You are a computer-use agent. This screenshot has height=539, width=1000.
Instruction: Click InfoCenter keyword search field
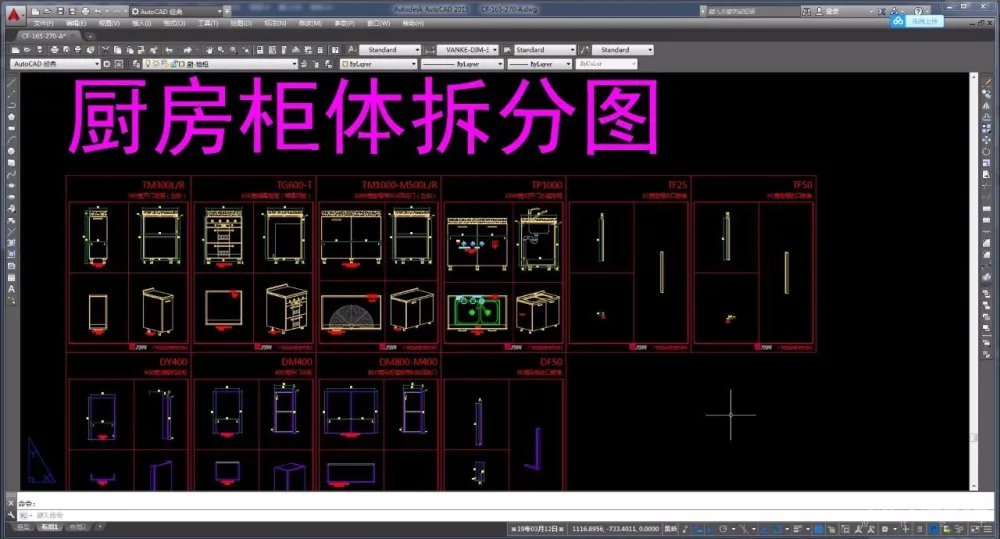click(x=751, y=11)
